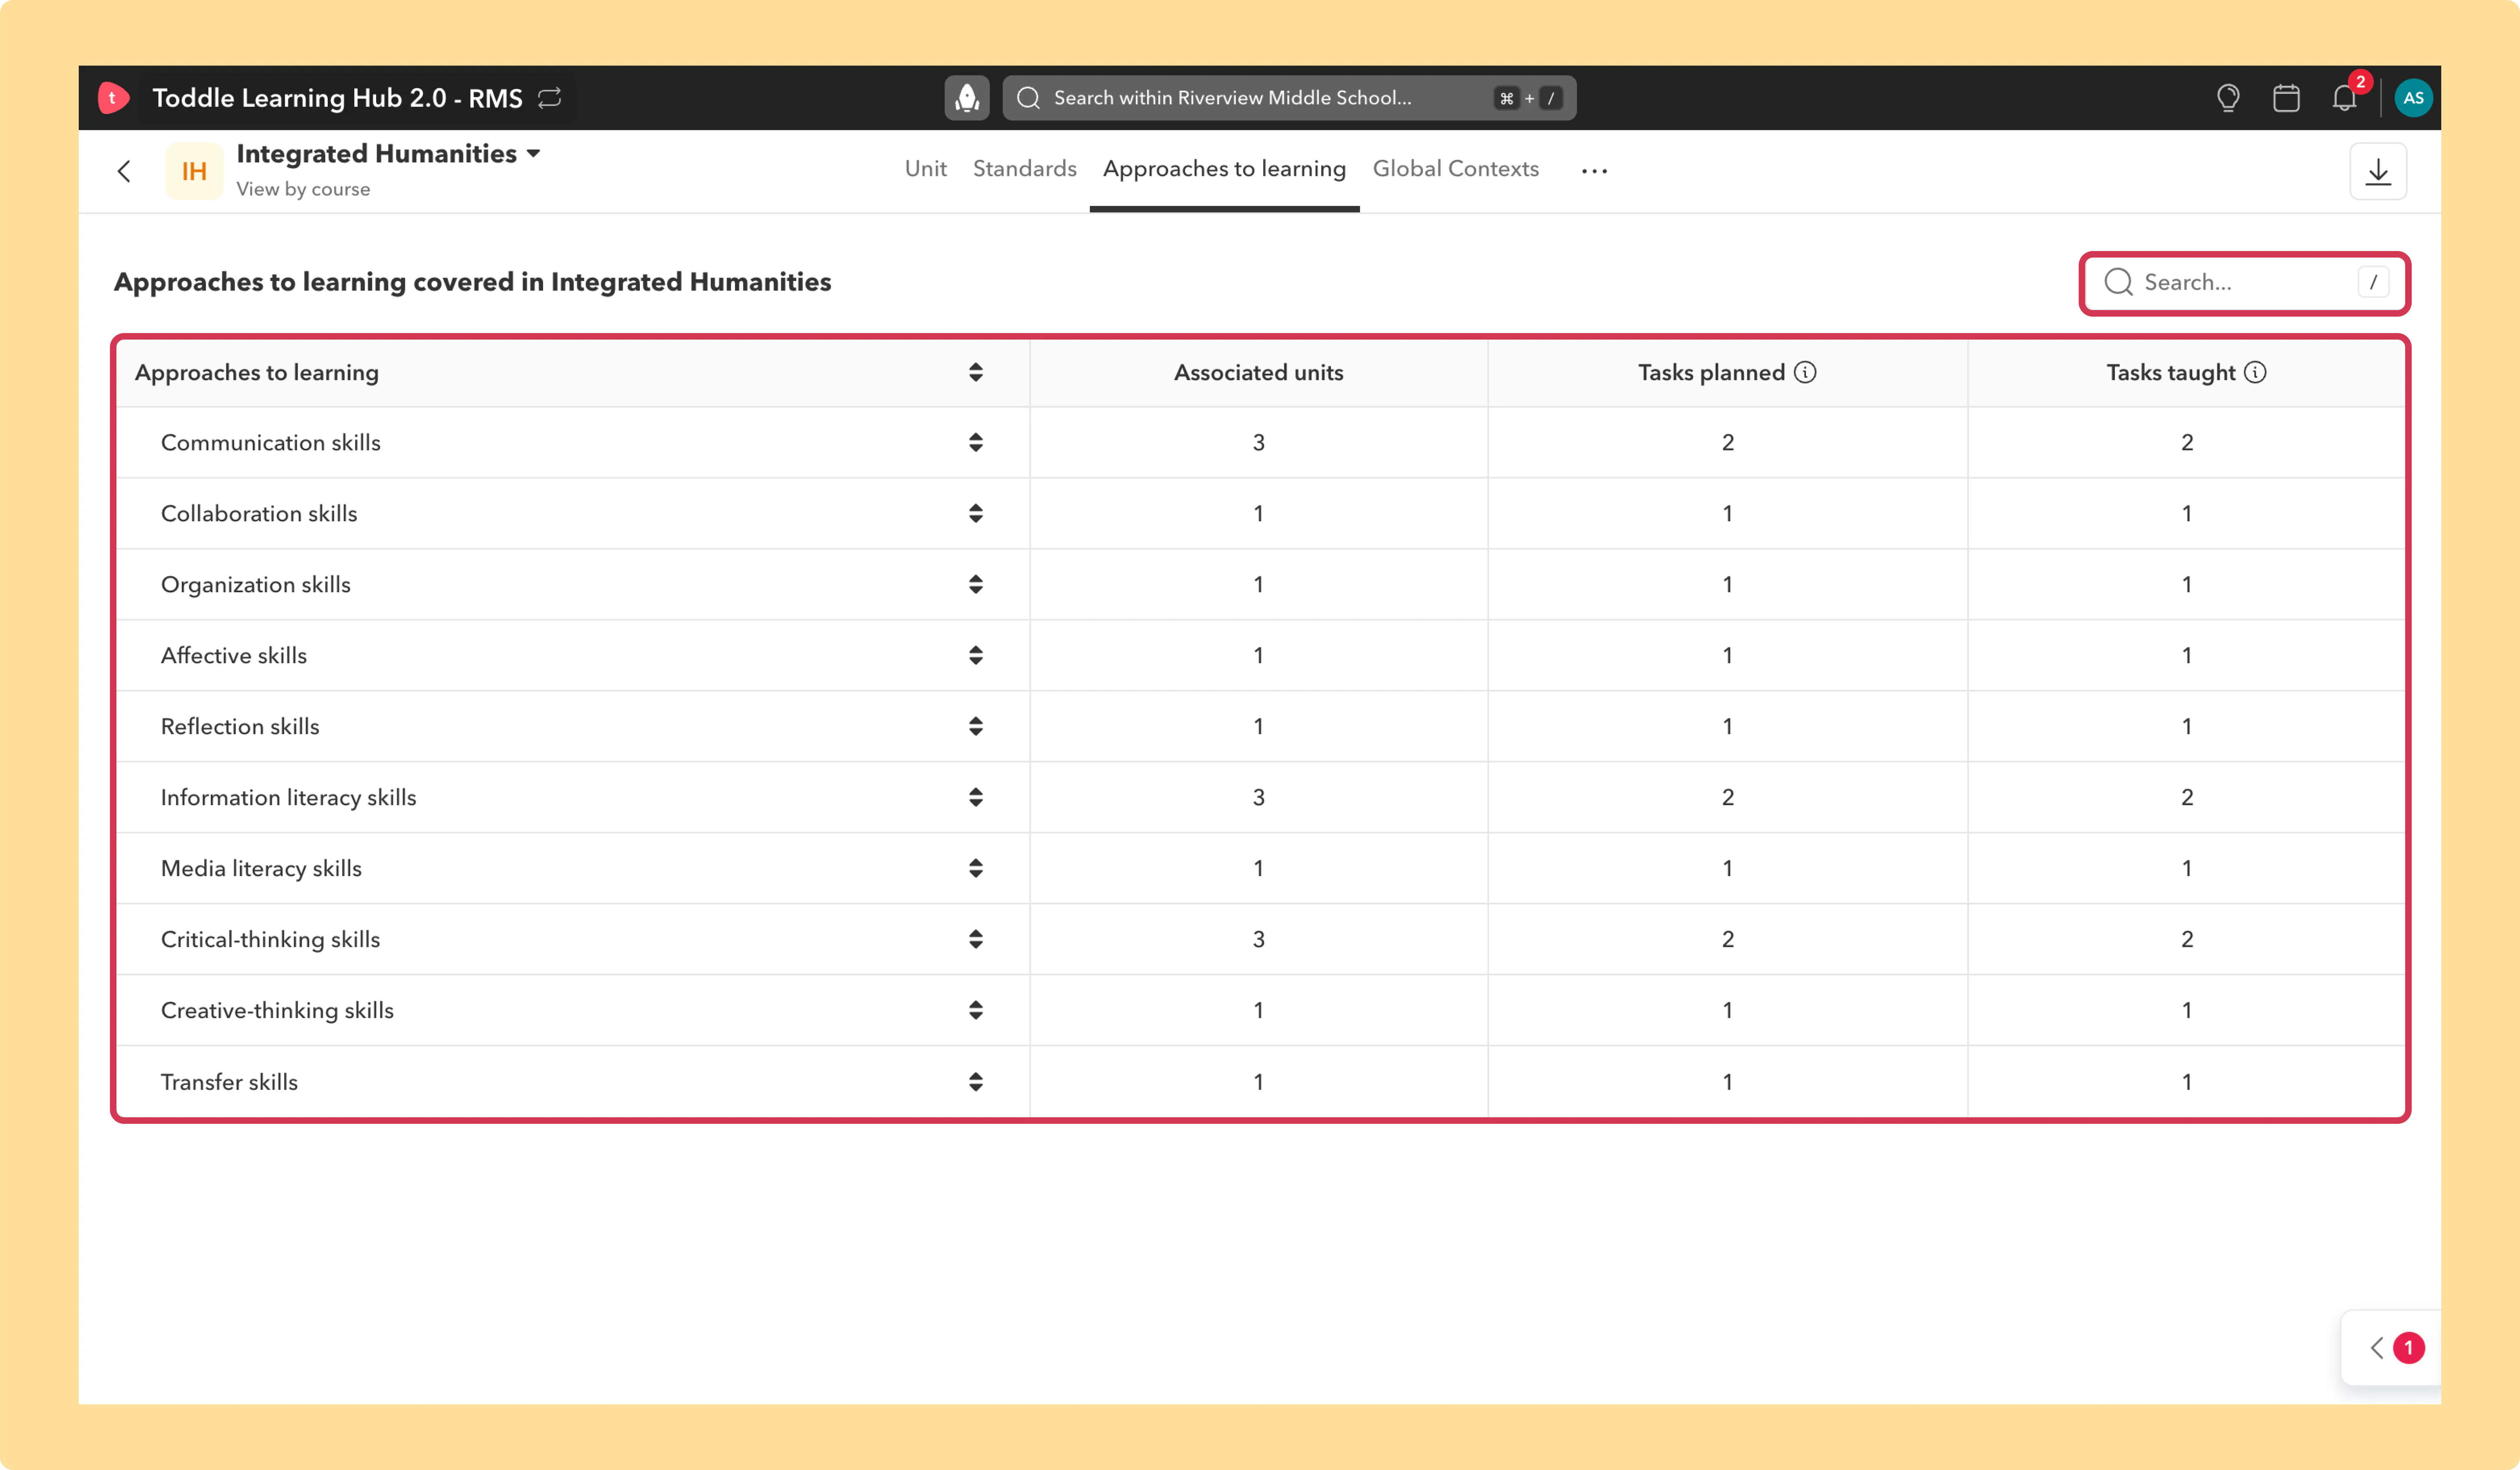The image size is (2520, 1470).
Task: Click the Tasks planned info icon
Action: click(1805, 372)
